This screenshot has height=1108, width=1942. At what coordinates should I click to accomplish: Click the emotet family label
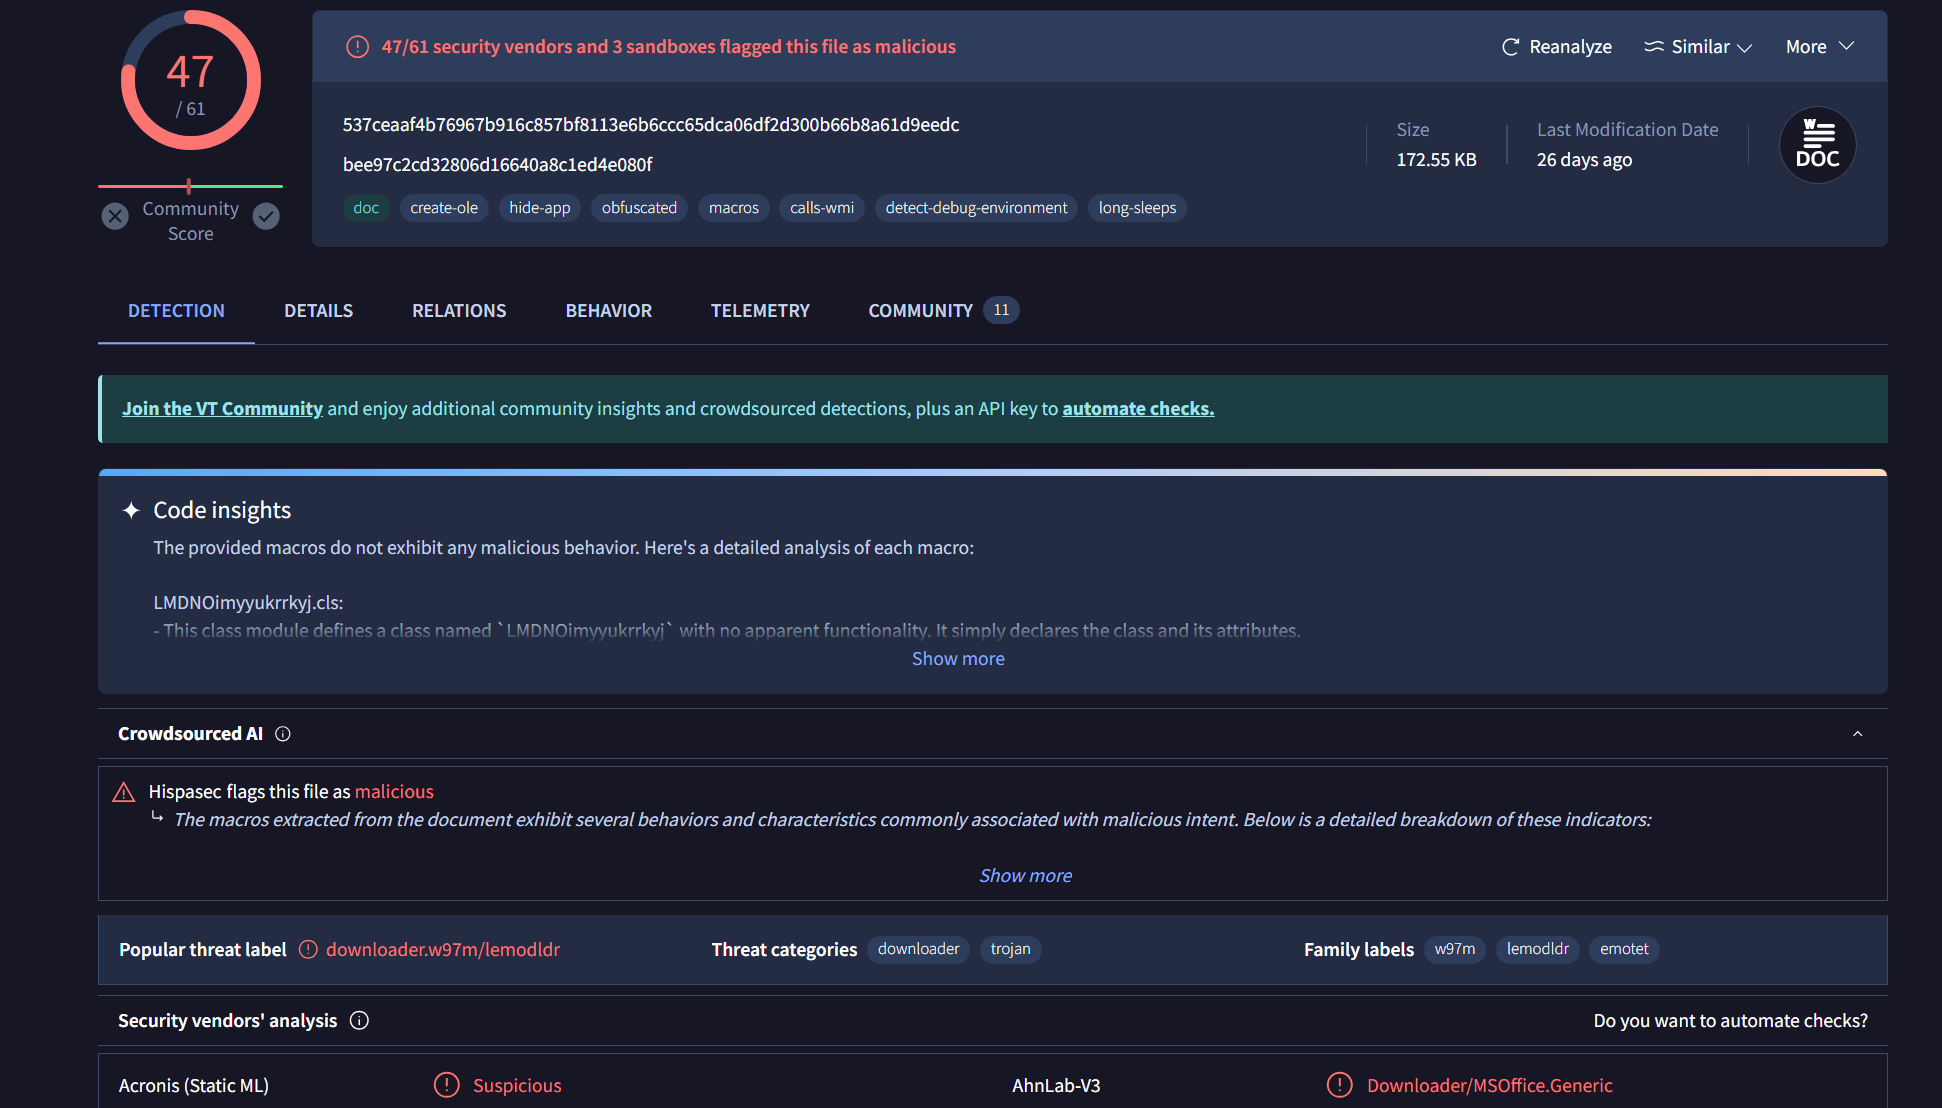1623,950
